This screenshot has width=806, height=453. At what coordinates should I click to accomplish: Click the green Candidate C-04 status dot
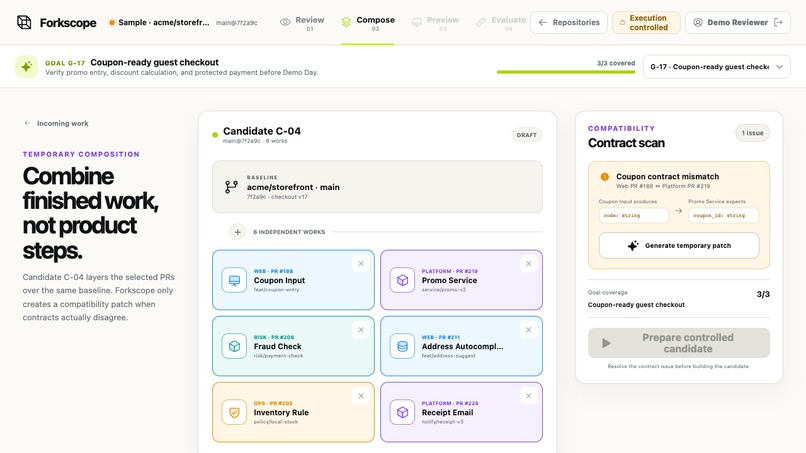(215, 135)
